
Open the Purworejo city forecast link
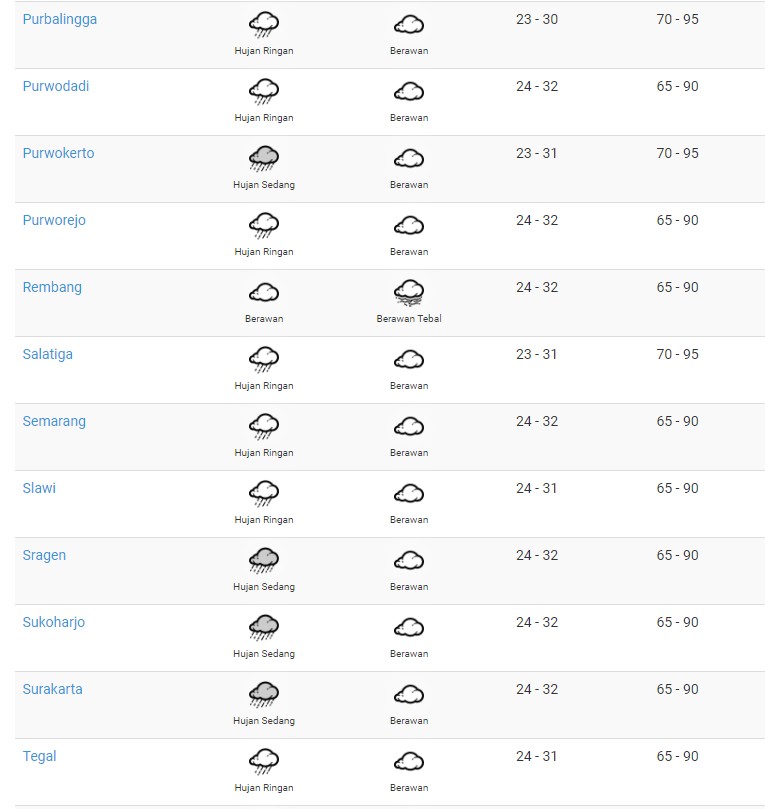[x=54, y=220]
